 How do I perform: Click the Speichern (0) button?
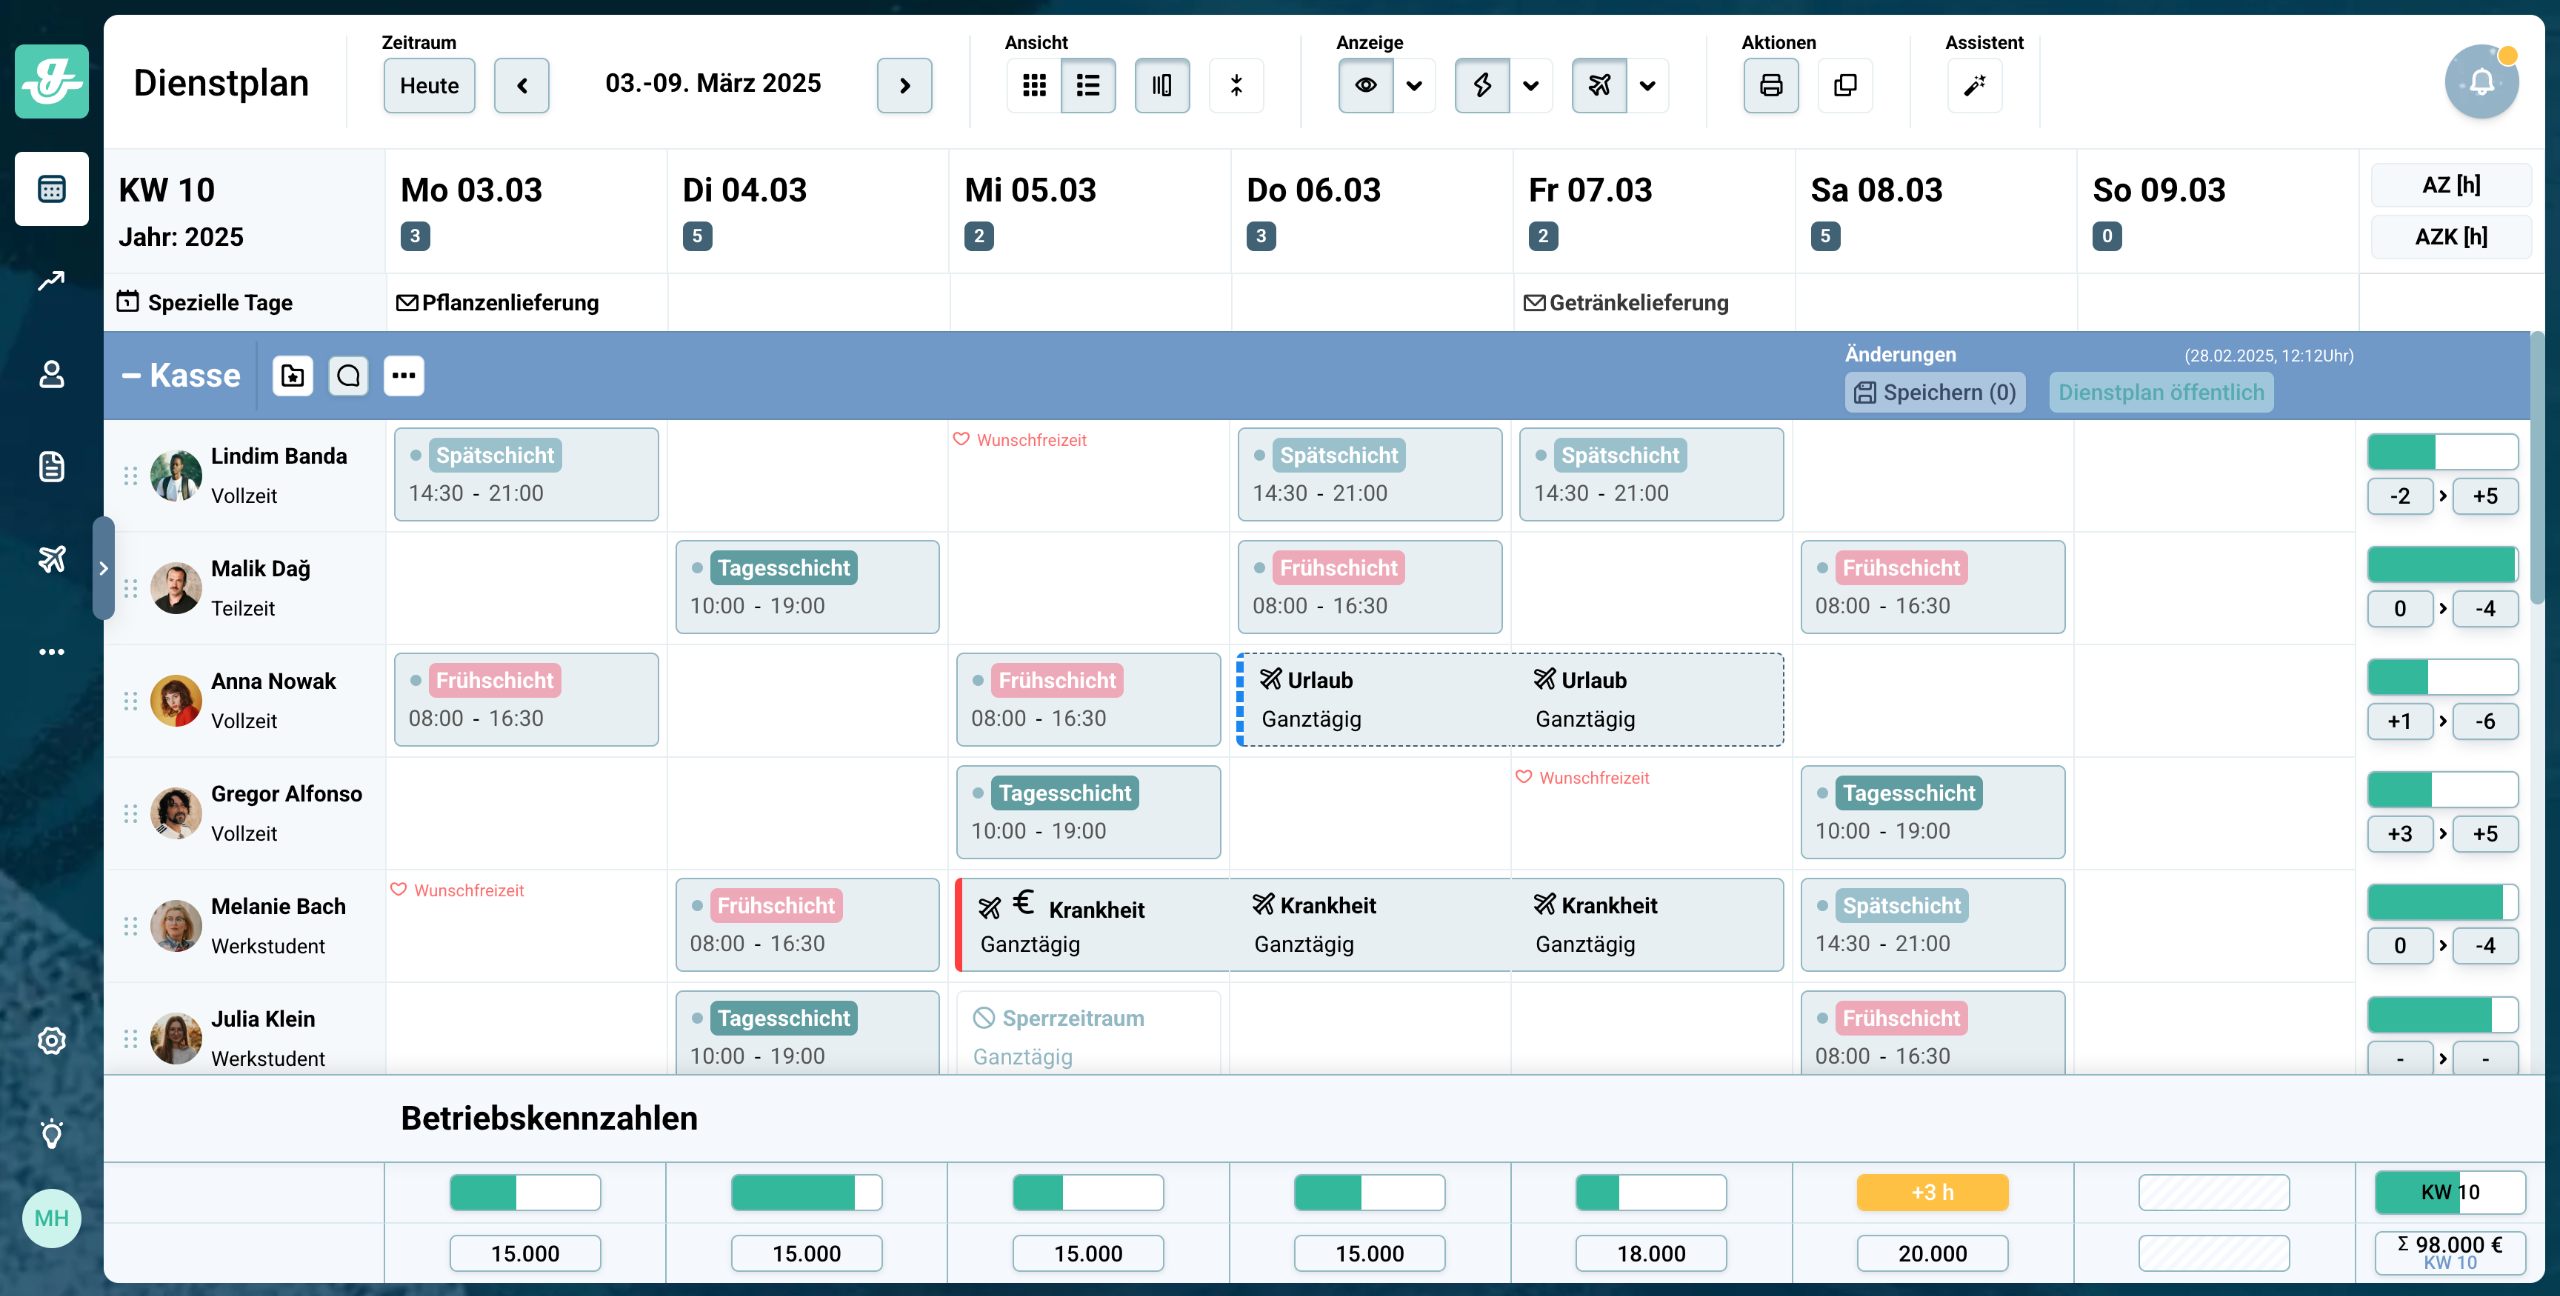tap(1935, 392)
